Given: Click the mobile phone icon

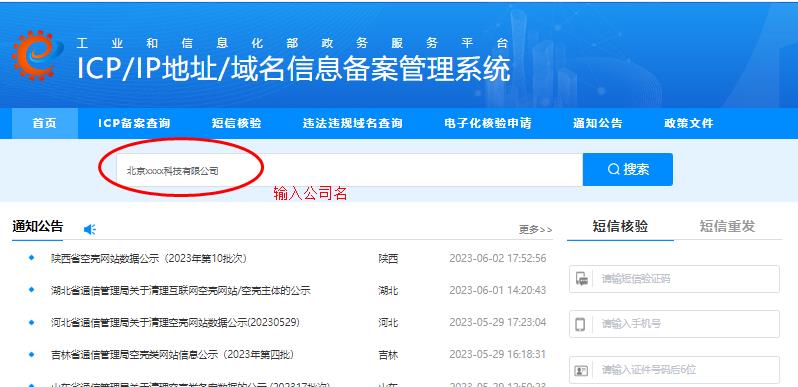Looking at the screenshot, I should click(581, 324).
